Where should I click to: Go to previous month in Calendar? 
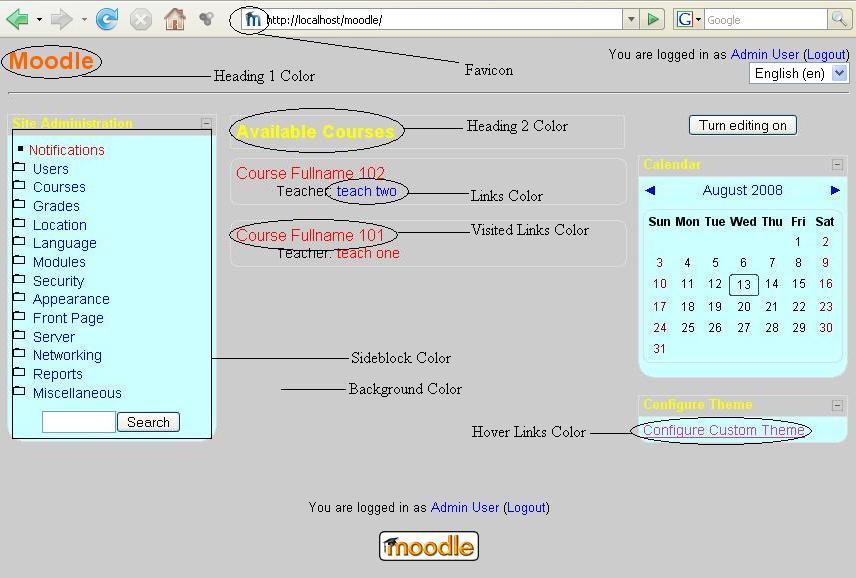pyautogui.click(x=650, y=190)
